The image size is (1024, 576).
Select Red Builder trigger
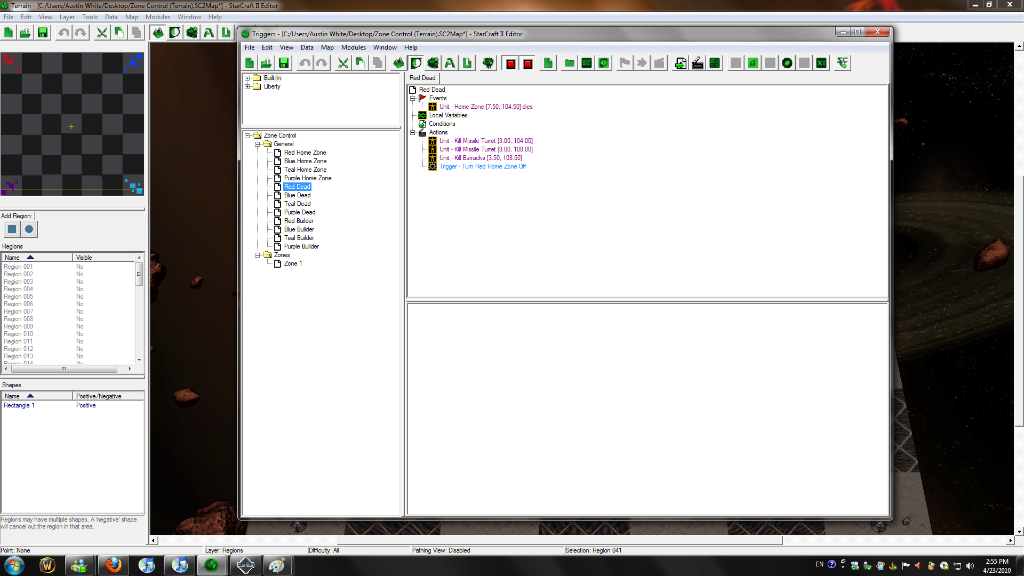click(x=299, y=220)
